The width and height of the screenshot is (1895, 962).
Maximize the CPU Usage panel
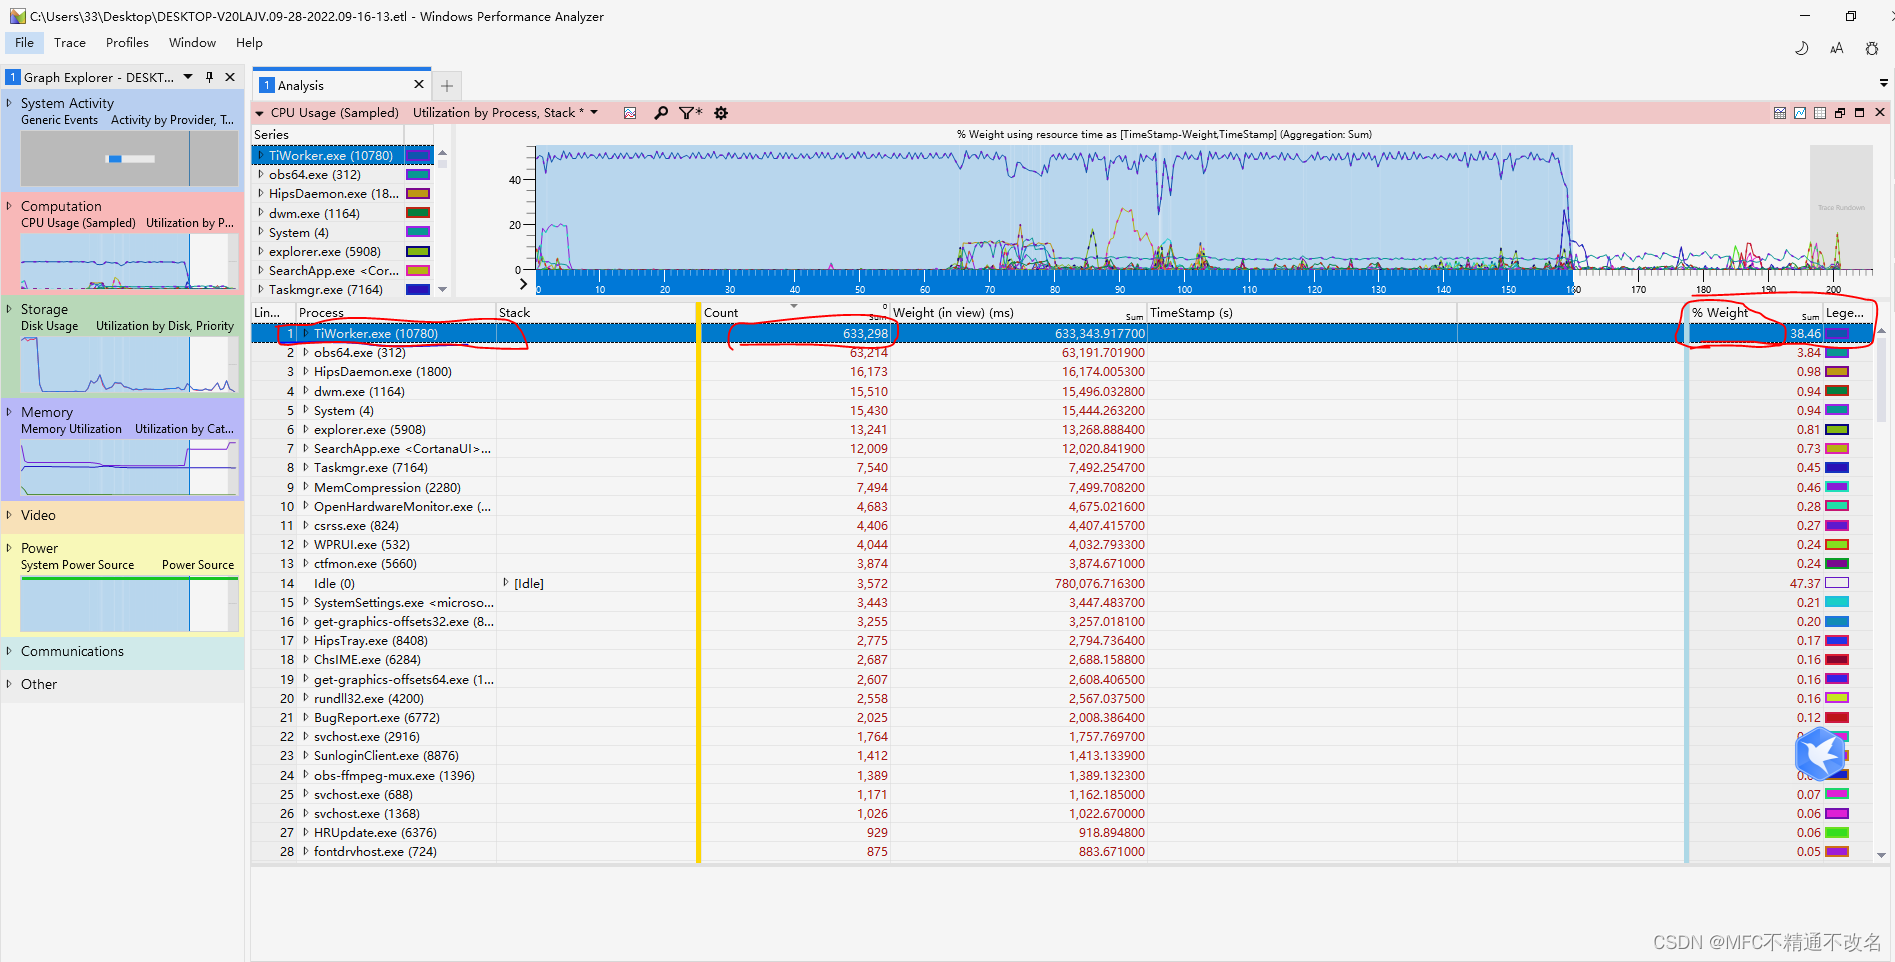pos(1860,113)
